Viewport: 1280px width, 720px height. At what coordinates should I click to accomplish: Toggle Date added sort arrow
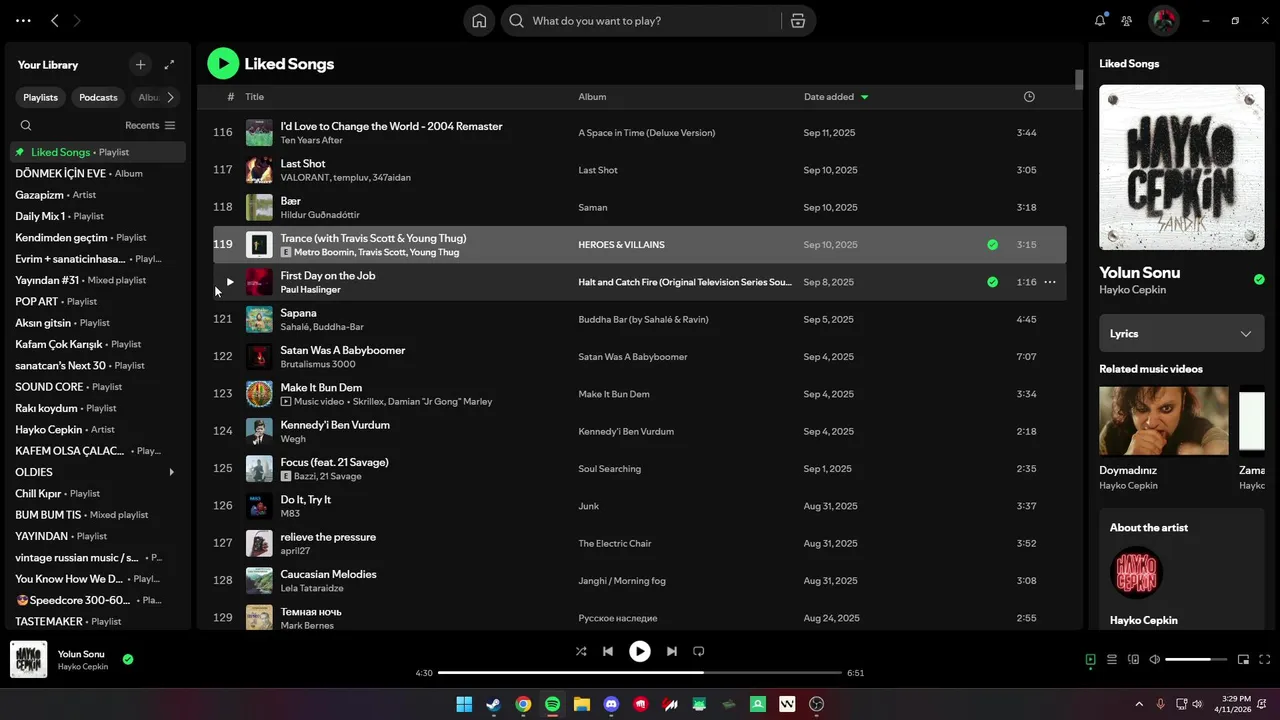[864, 97]
